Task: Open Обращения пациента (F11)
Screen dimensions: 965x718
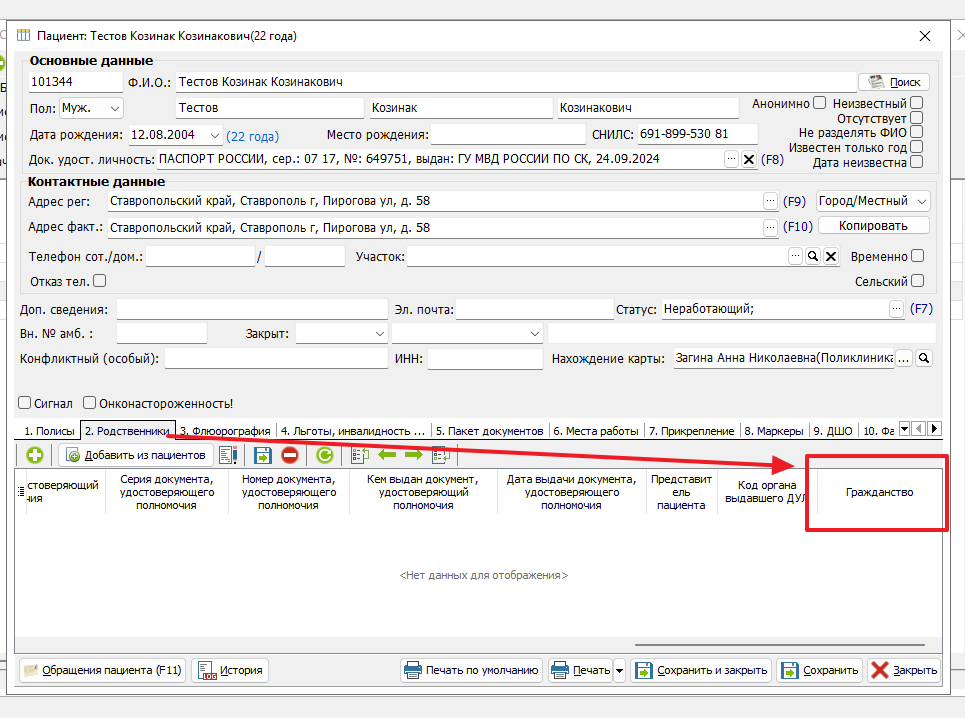Action: click(103, 670)
